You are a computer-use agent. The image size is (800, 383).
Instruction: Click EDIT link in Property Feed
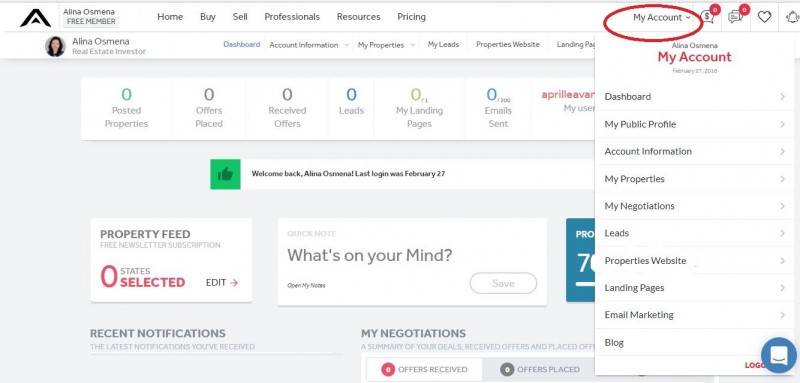point(222,283)
